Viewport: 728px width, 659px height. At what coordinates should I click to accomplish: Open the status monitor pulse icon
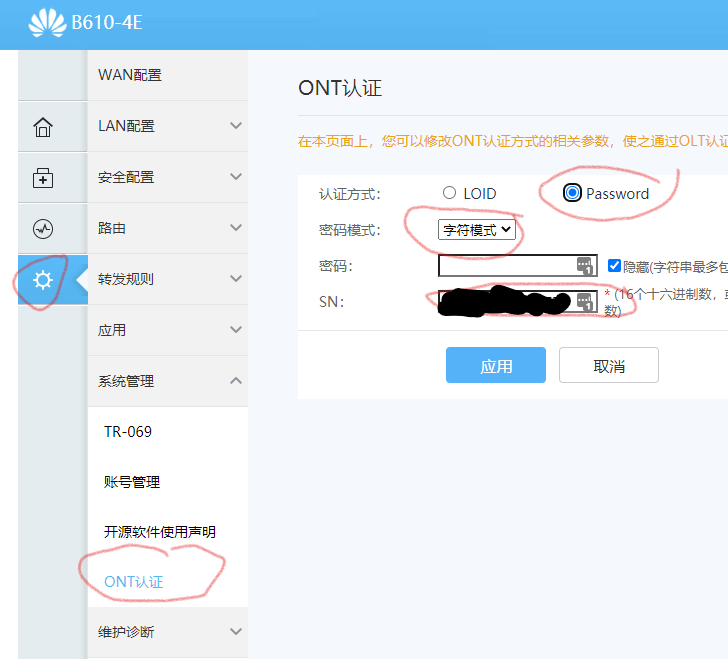point(43,229)
